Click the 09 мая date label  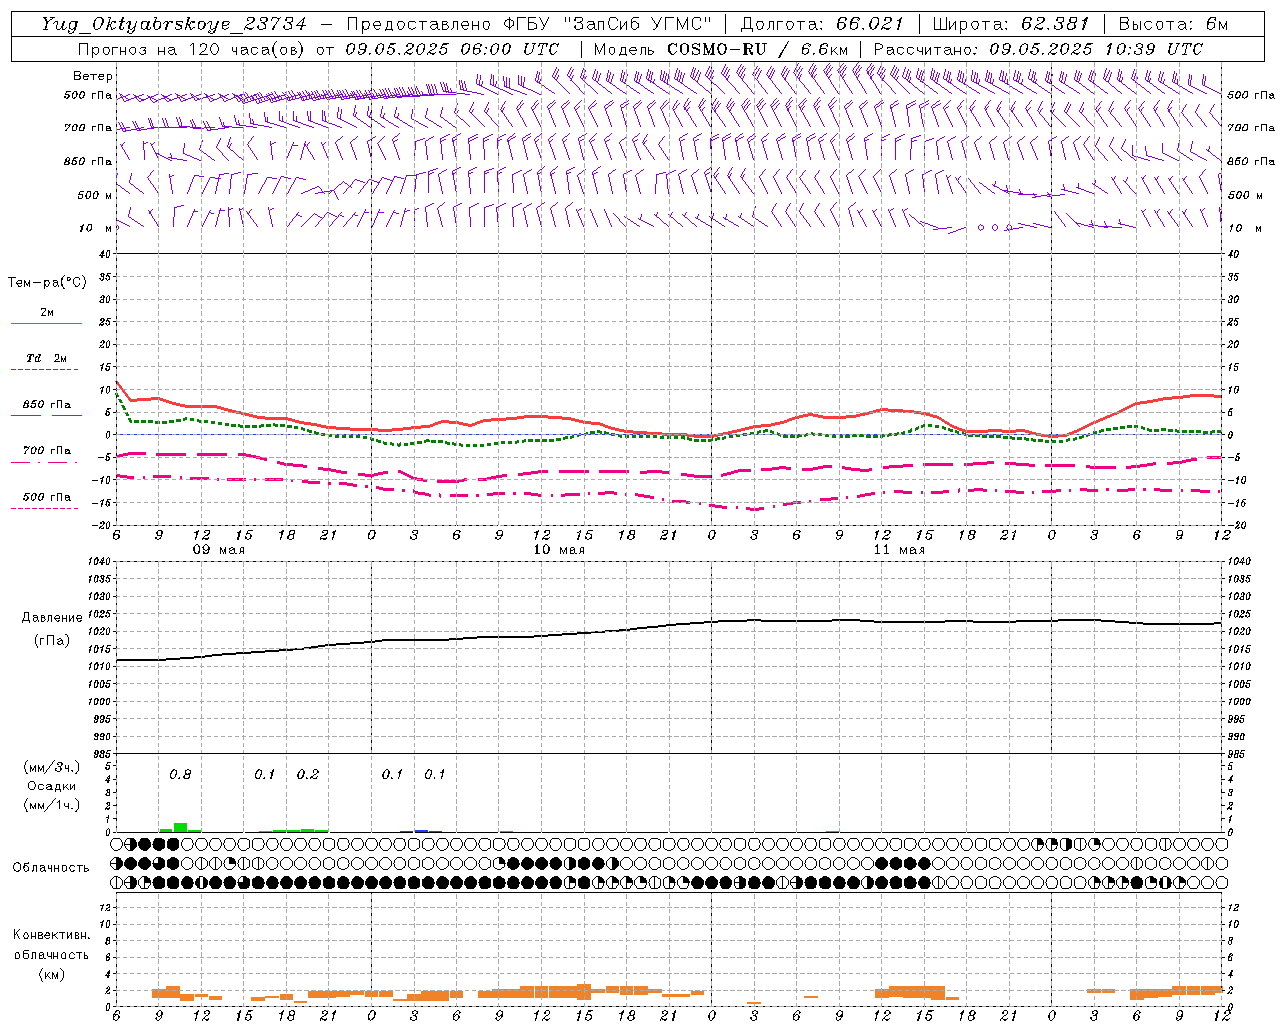tap(219, 550)
